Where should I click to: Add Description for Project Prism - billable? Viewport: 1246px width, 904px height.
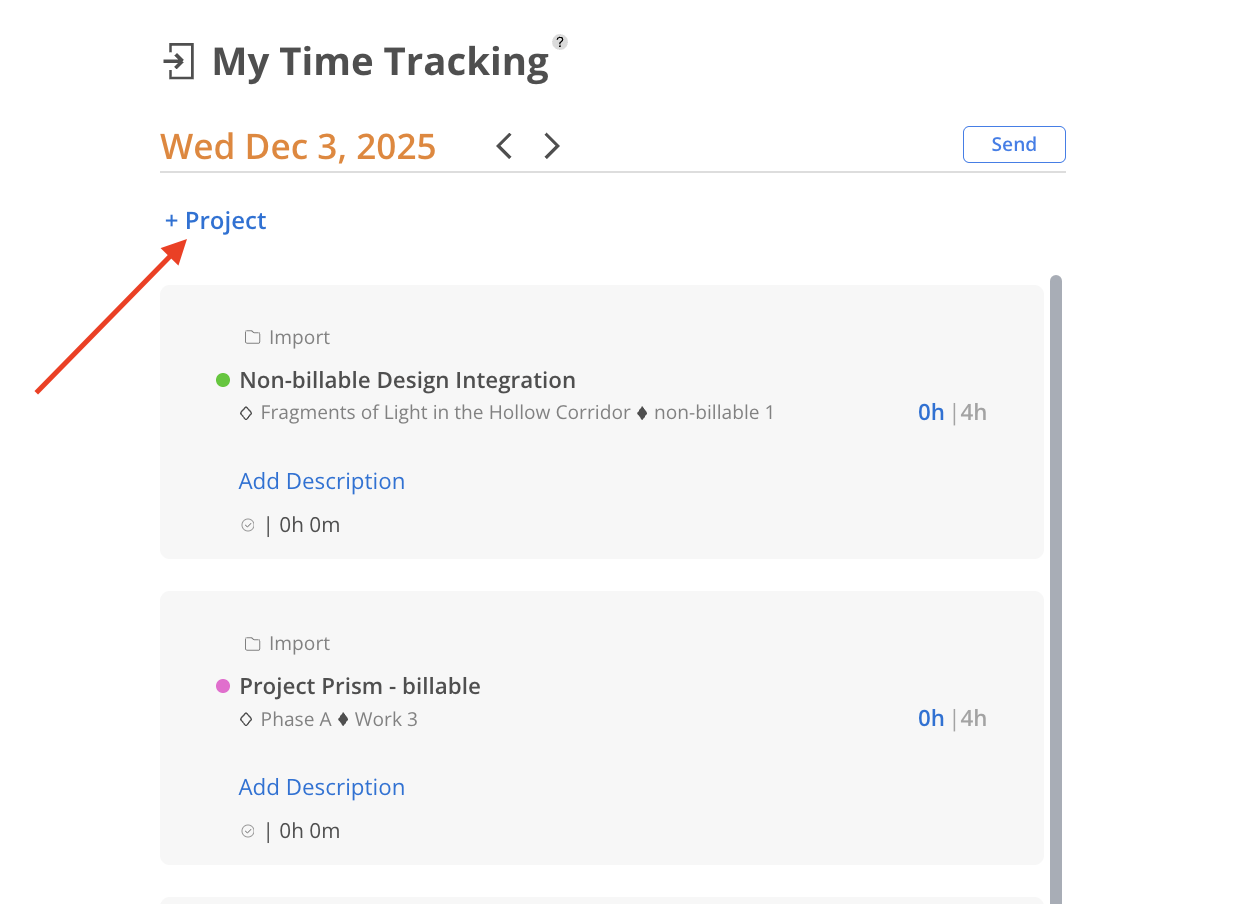[x=321, y=787]
